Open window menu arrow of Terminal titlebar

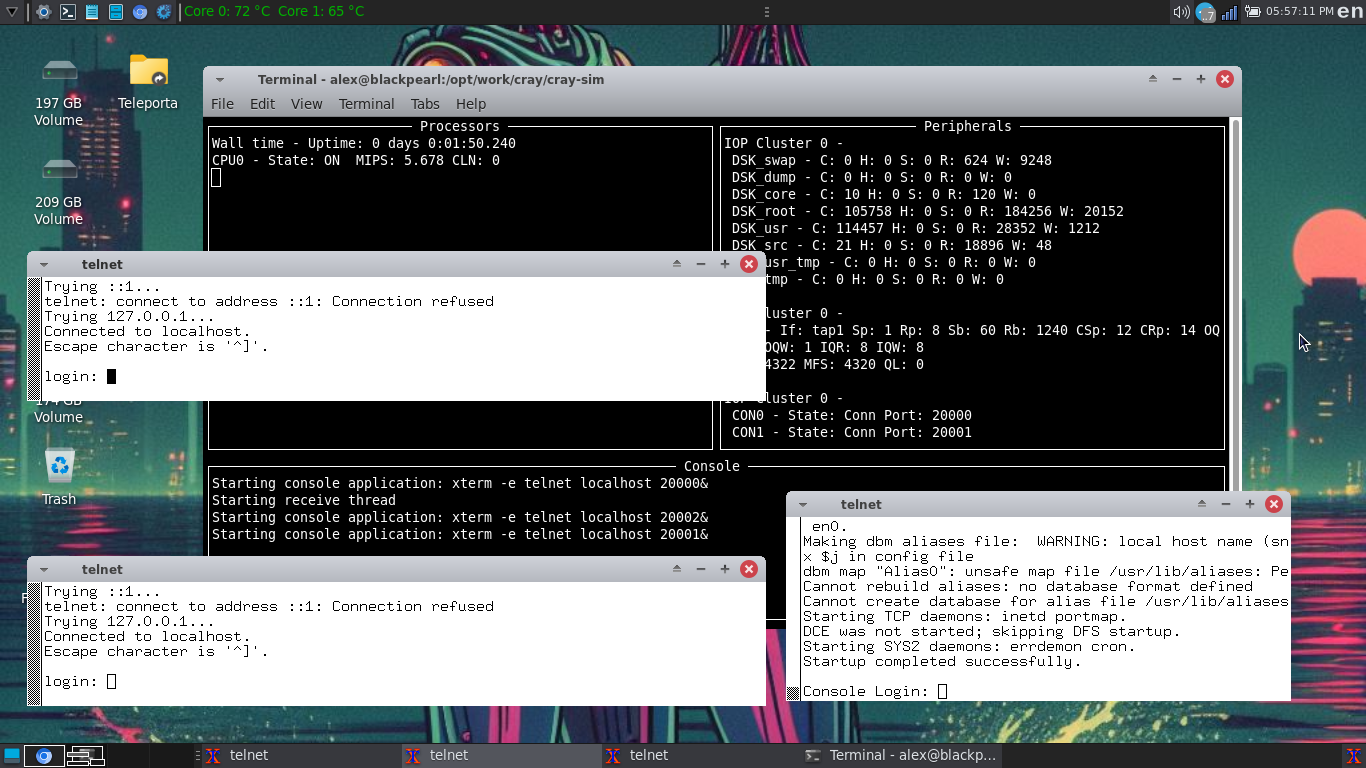pyautogui.click(x=219, y=80)
